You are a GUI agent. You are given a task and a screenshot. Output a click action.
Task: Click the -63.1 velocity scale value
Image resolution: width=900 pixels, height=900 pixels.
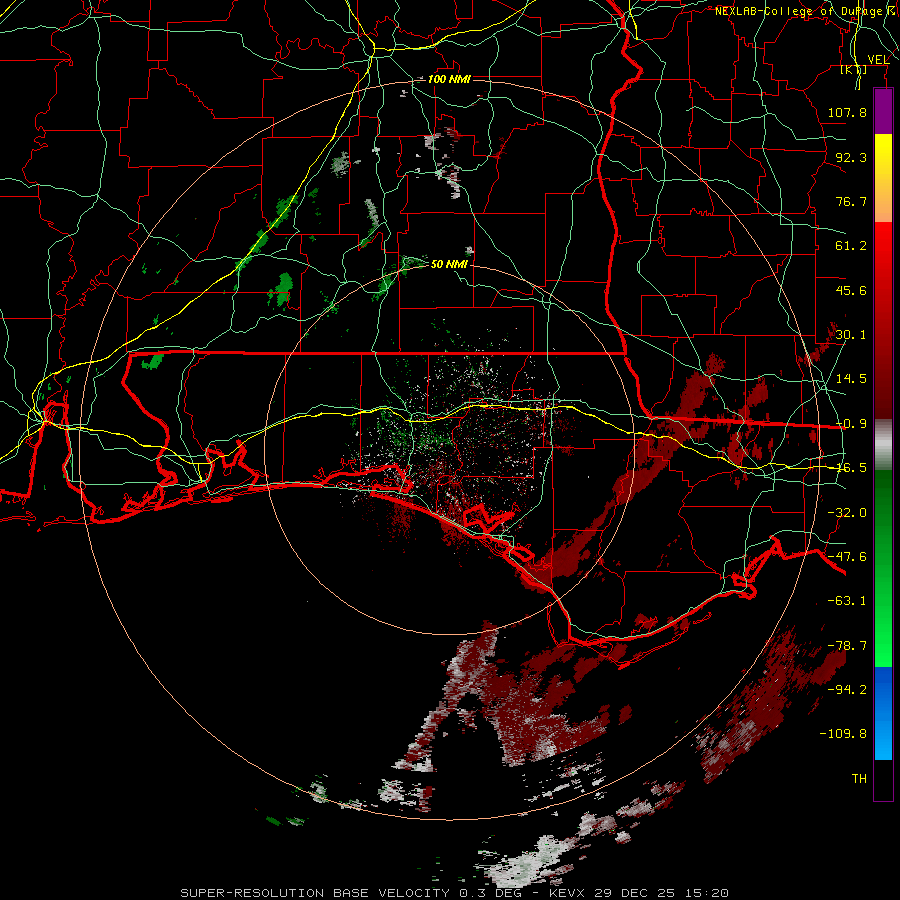pyautogui.click(x=847, y=601)
